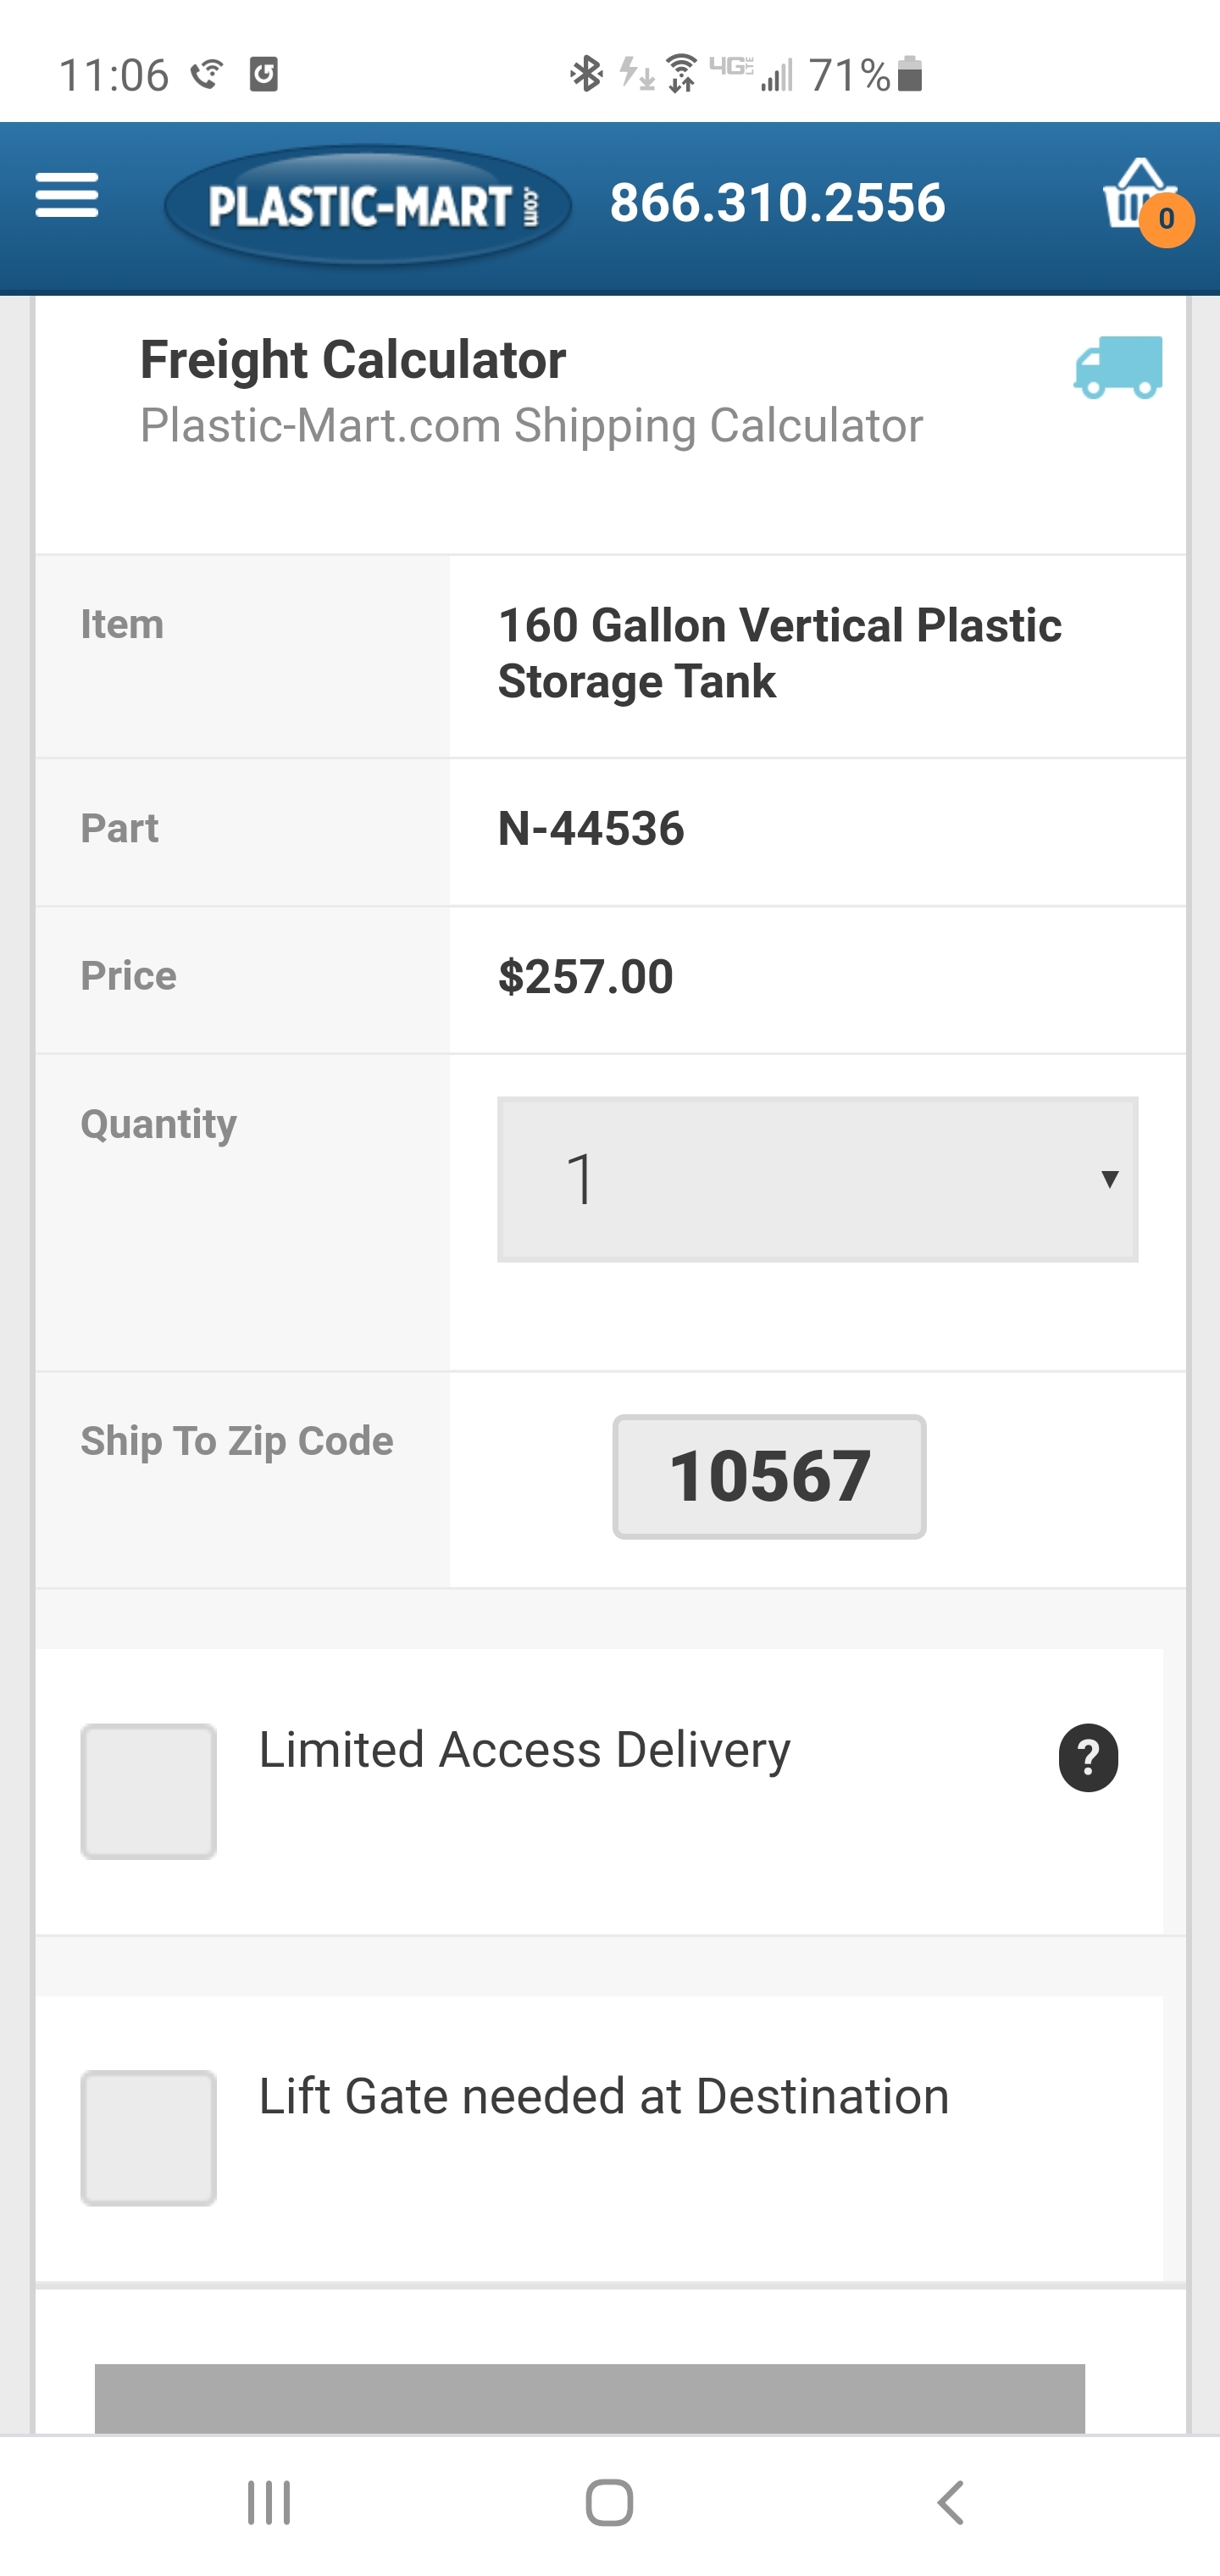Tap the cart item count badge
This screenshot has height=2576, width=1220.
[1166, 219]
